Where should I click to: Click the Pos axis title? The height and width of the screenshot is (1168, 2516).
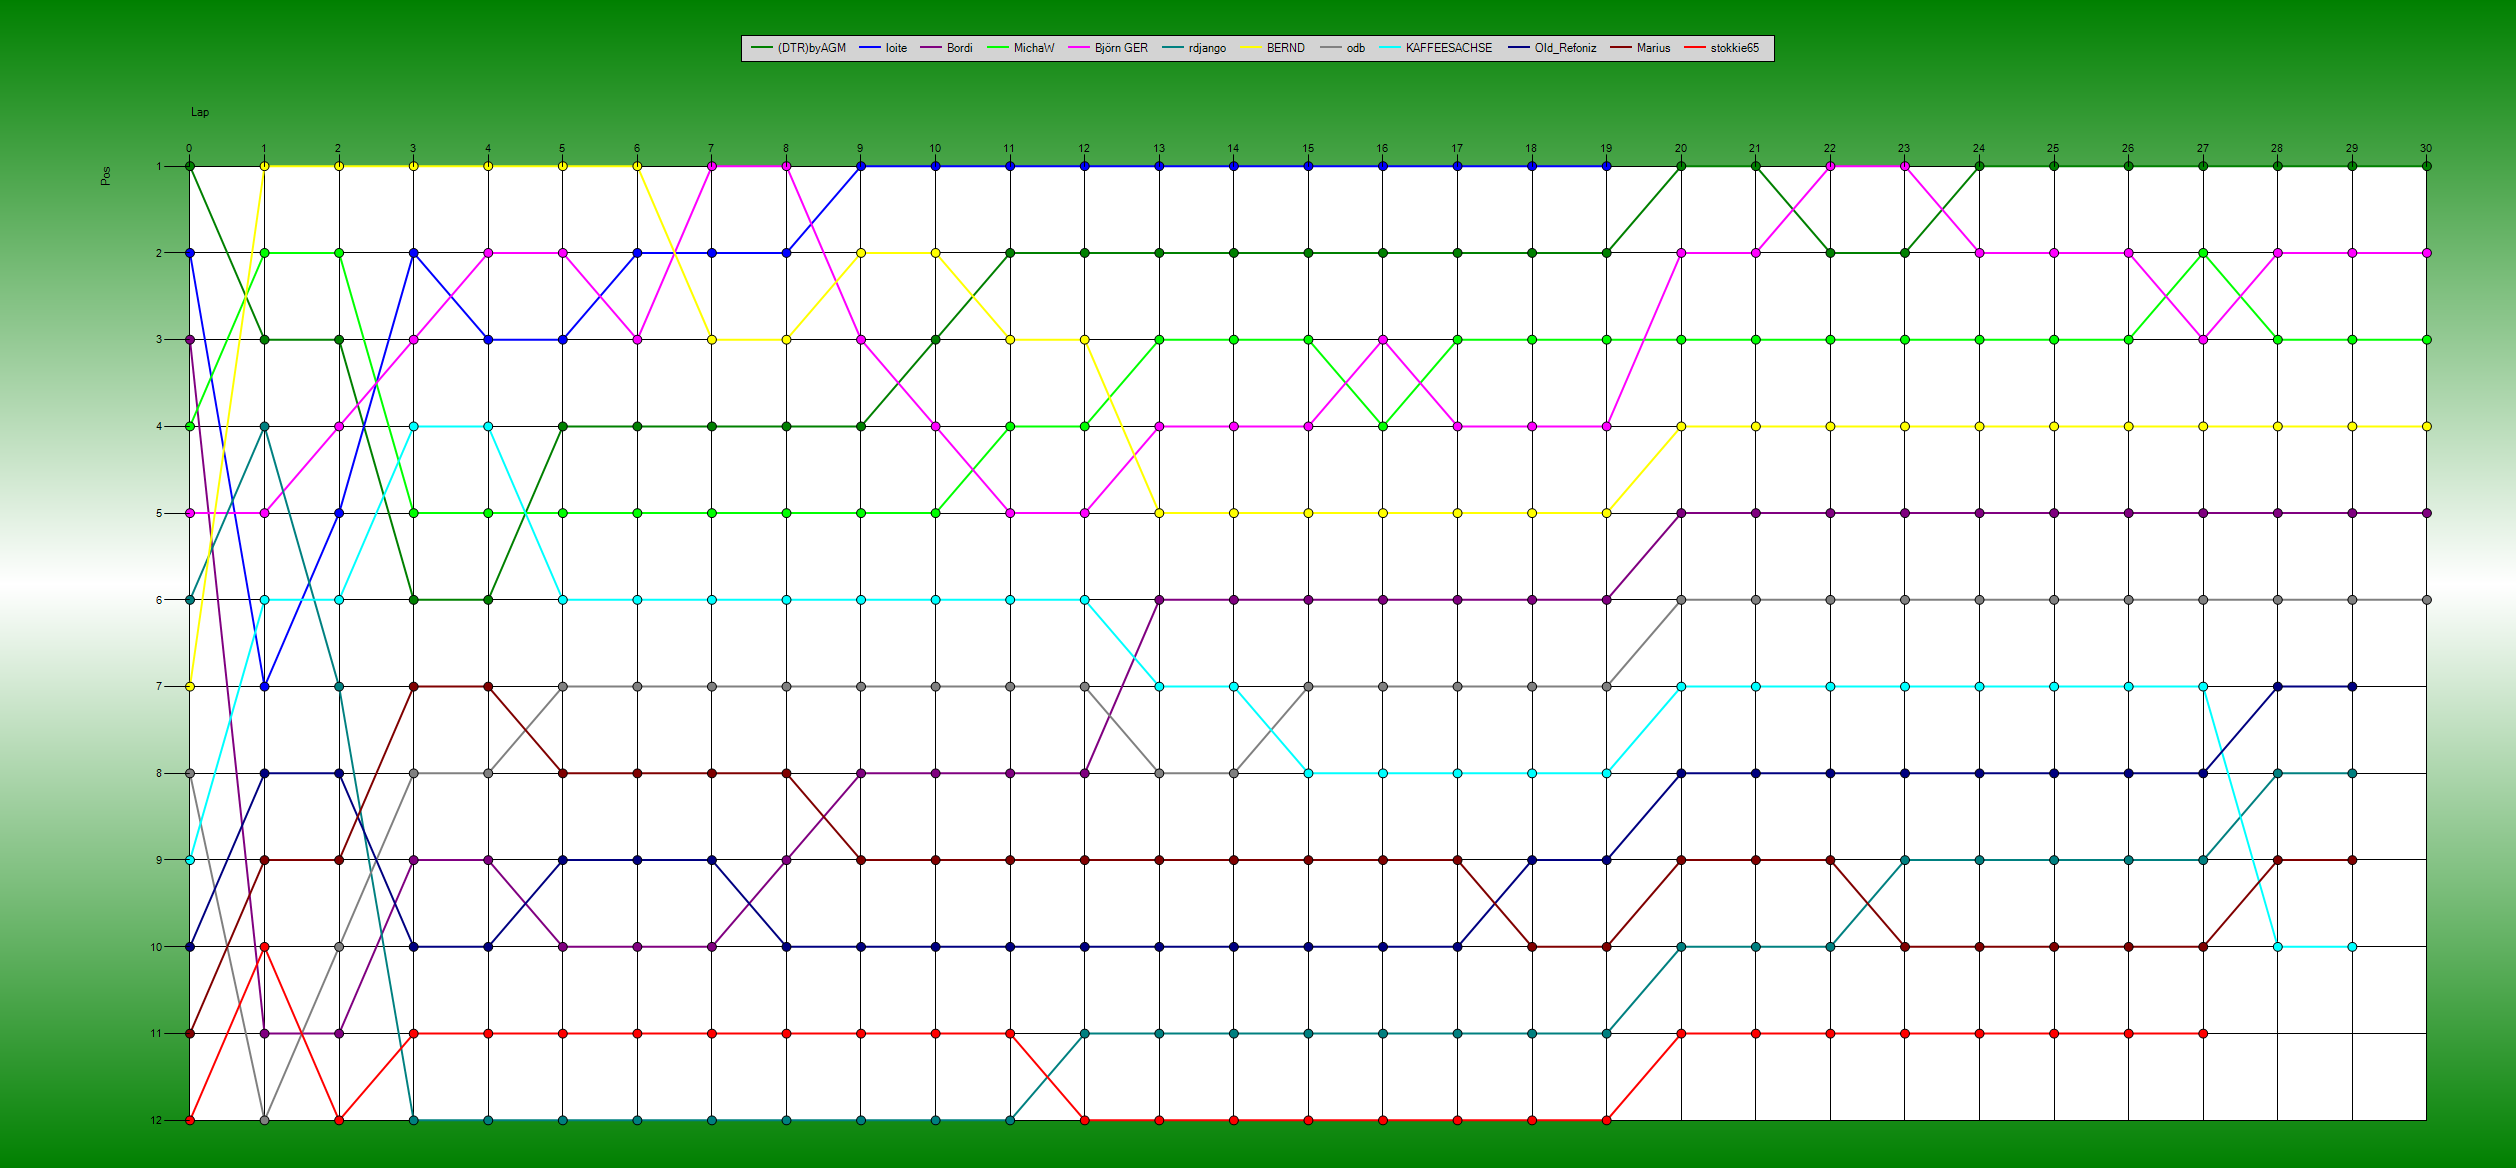pyautogui.click(x=106, y=176)
